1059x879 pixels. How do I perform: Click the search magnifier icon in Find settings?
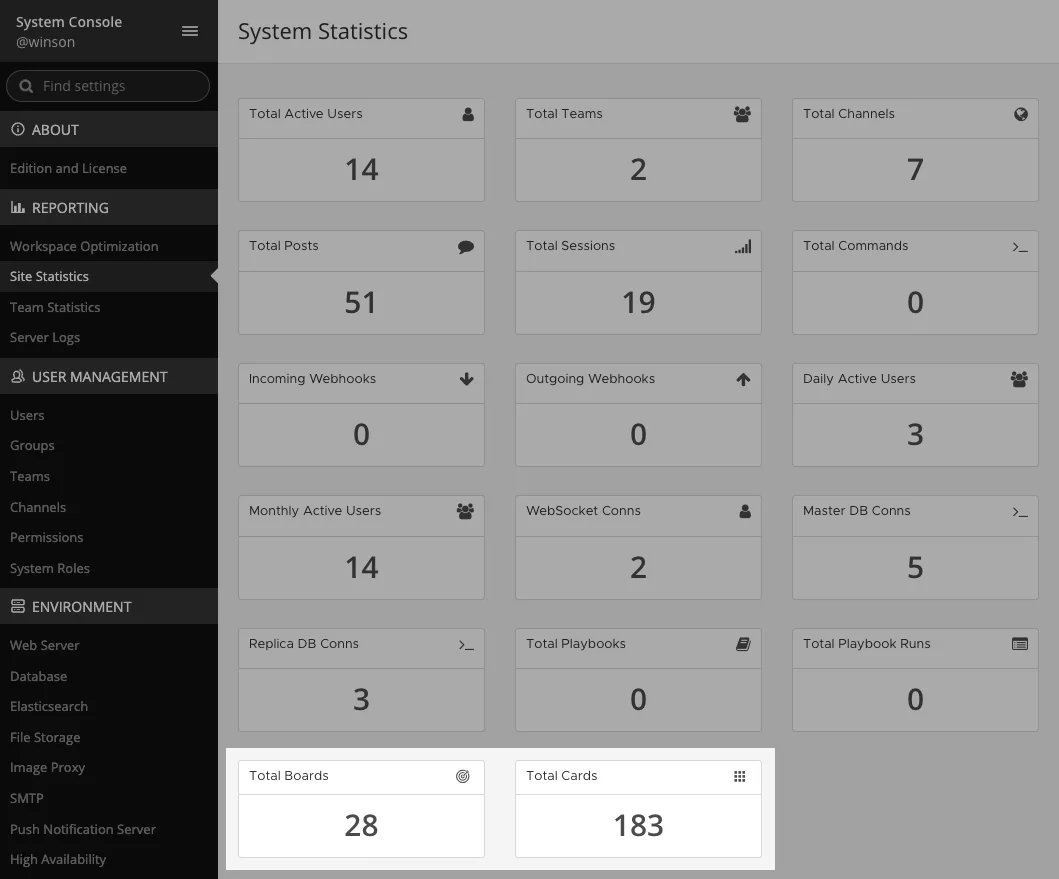click(x=26, y=86)
